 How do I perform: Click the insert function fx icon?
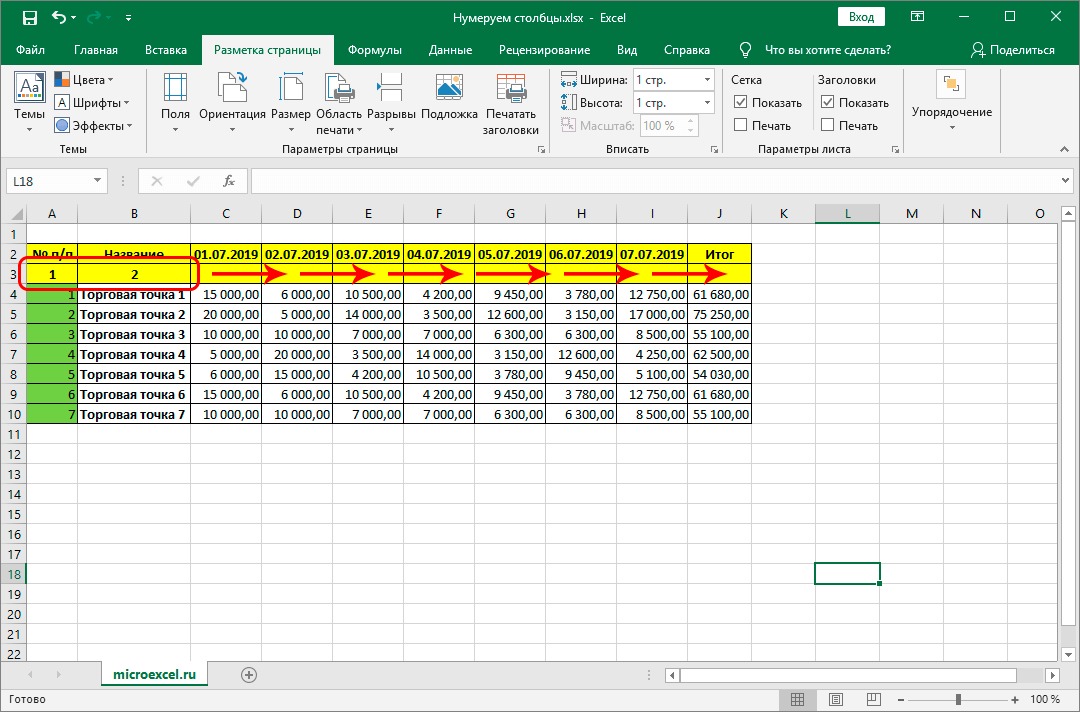(x=229, y=181)
